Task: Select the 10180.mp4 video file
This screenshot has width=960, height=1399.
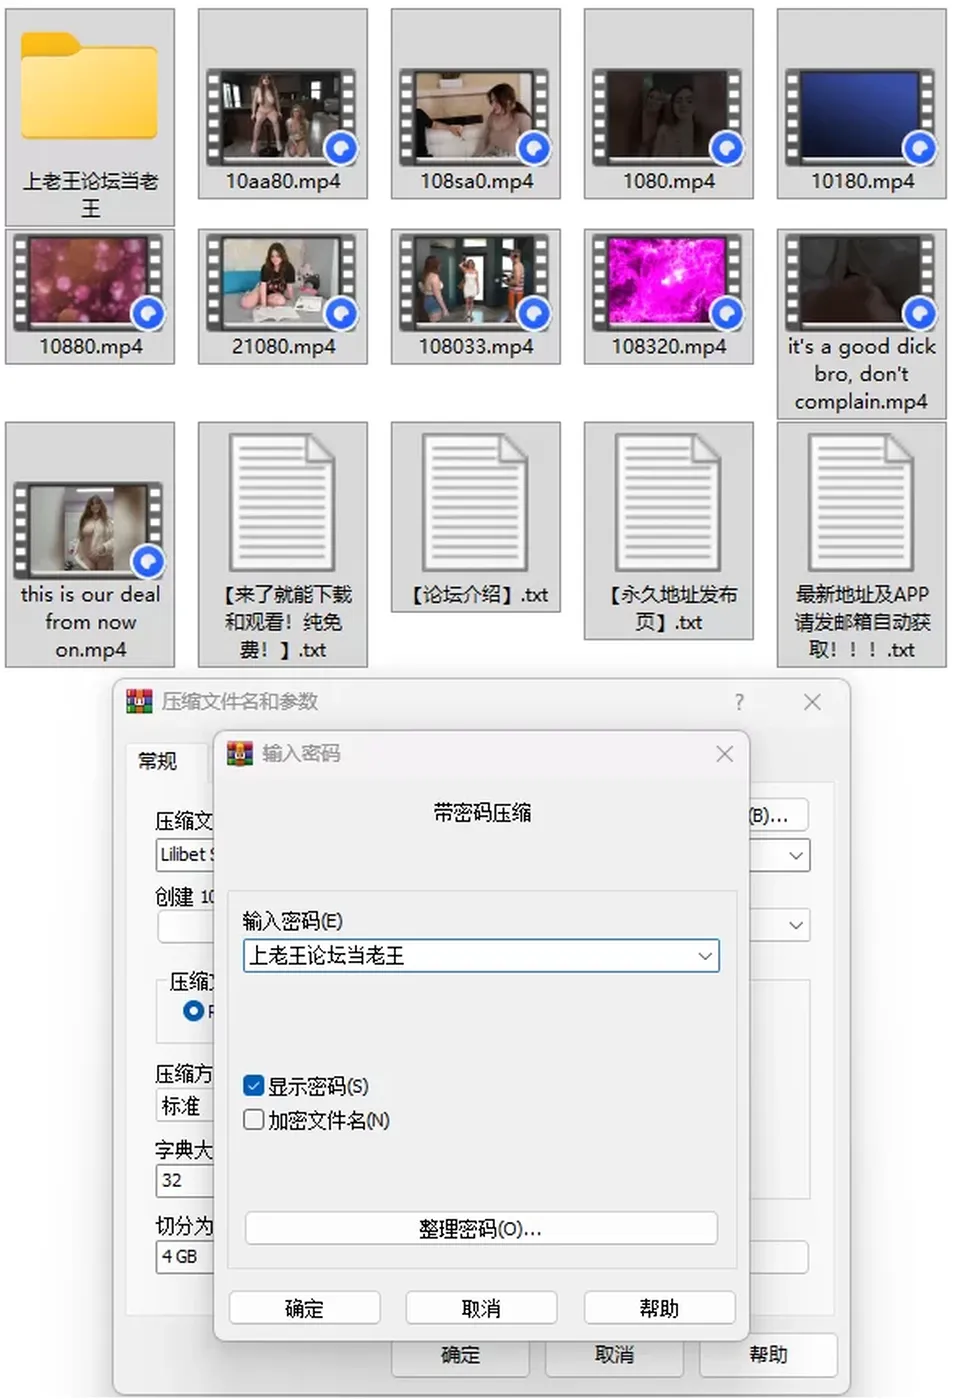Action: click(x=861, y=104)
